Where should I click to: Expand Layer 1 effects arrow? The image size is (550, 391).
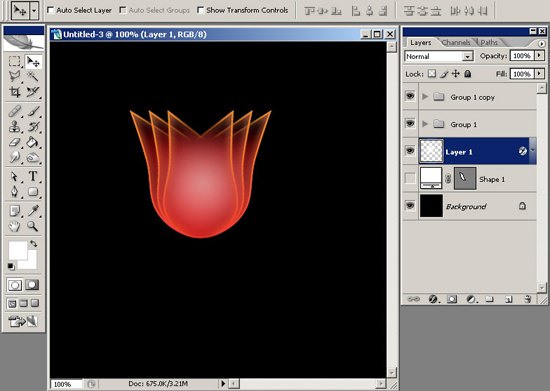point(533,150)
